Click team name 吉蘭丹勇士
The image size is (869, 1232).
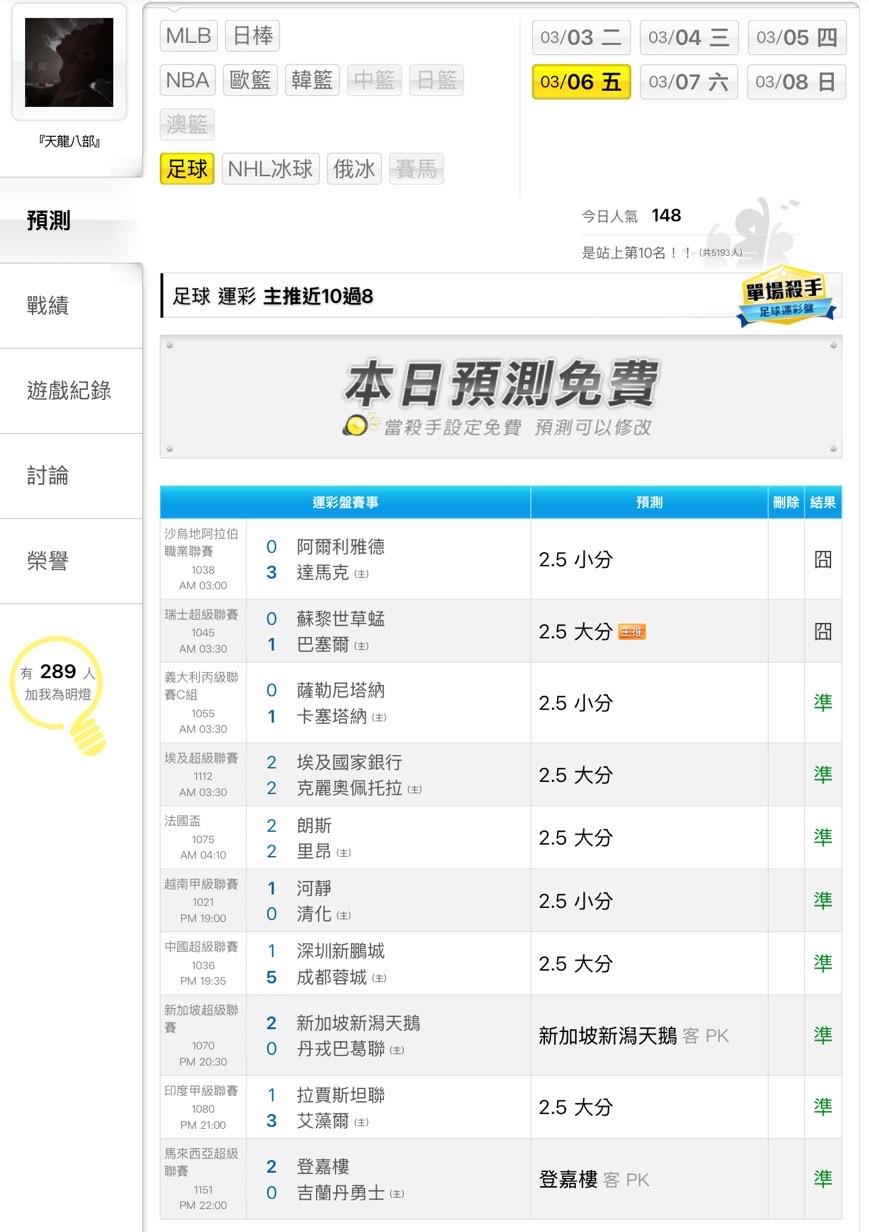(341, 1193)
